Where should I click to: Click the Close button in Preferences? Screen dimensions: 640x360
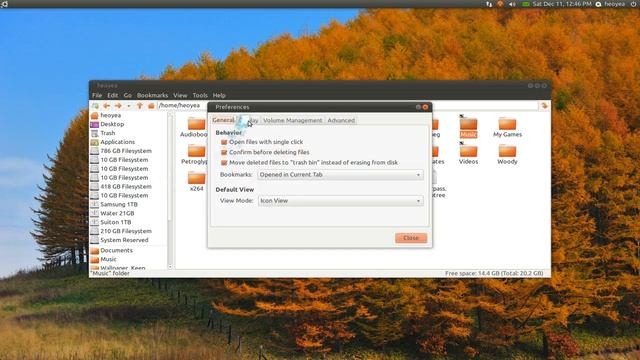tap(411, 238)
